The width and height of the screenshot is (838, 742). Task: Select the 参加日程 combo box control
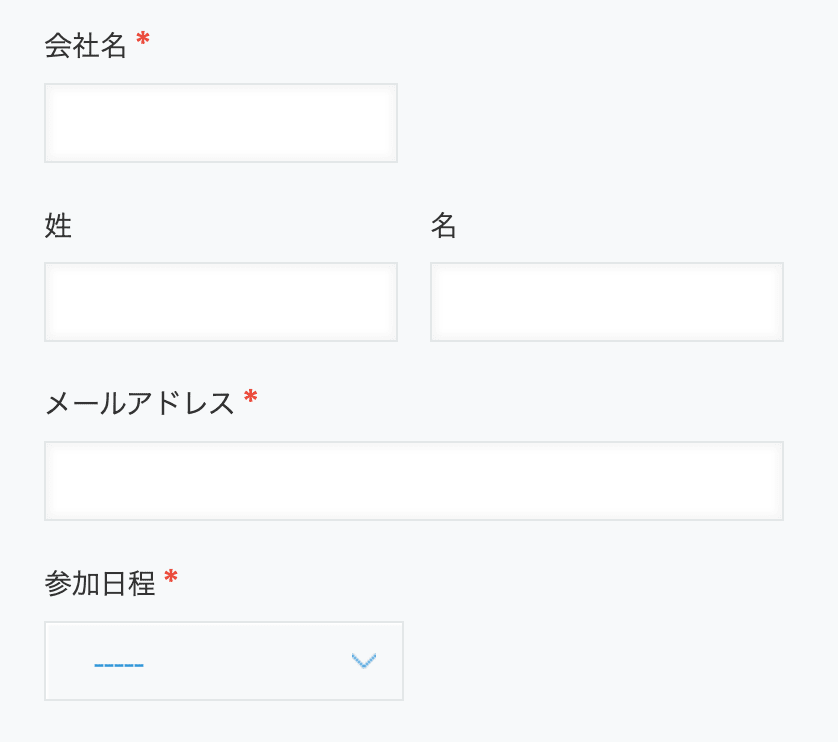(x=223, y=661)
